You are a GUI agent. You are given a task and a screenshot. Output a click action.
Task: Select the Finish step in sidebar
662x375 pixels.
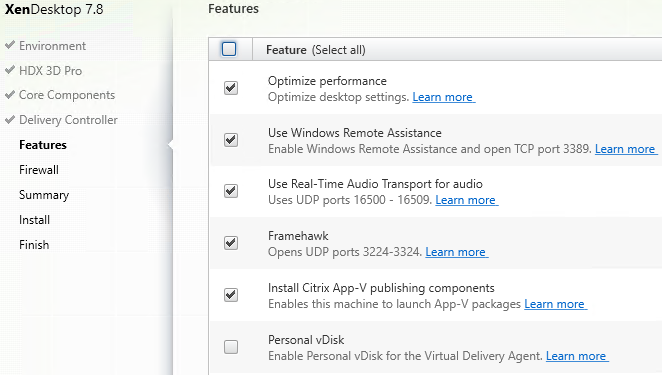pos(34,245)
